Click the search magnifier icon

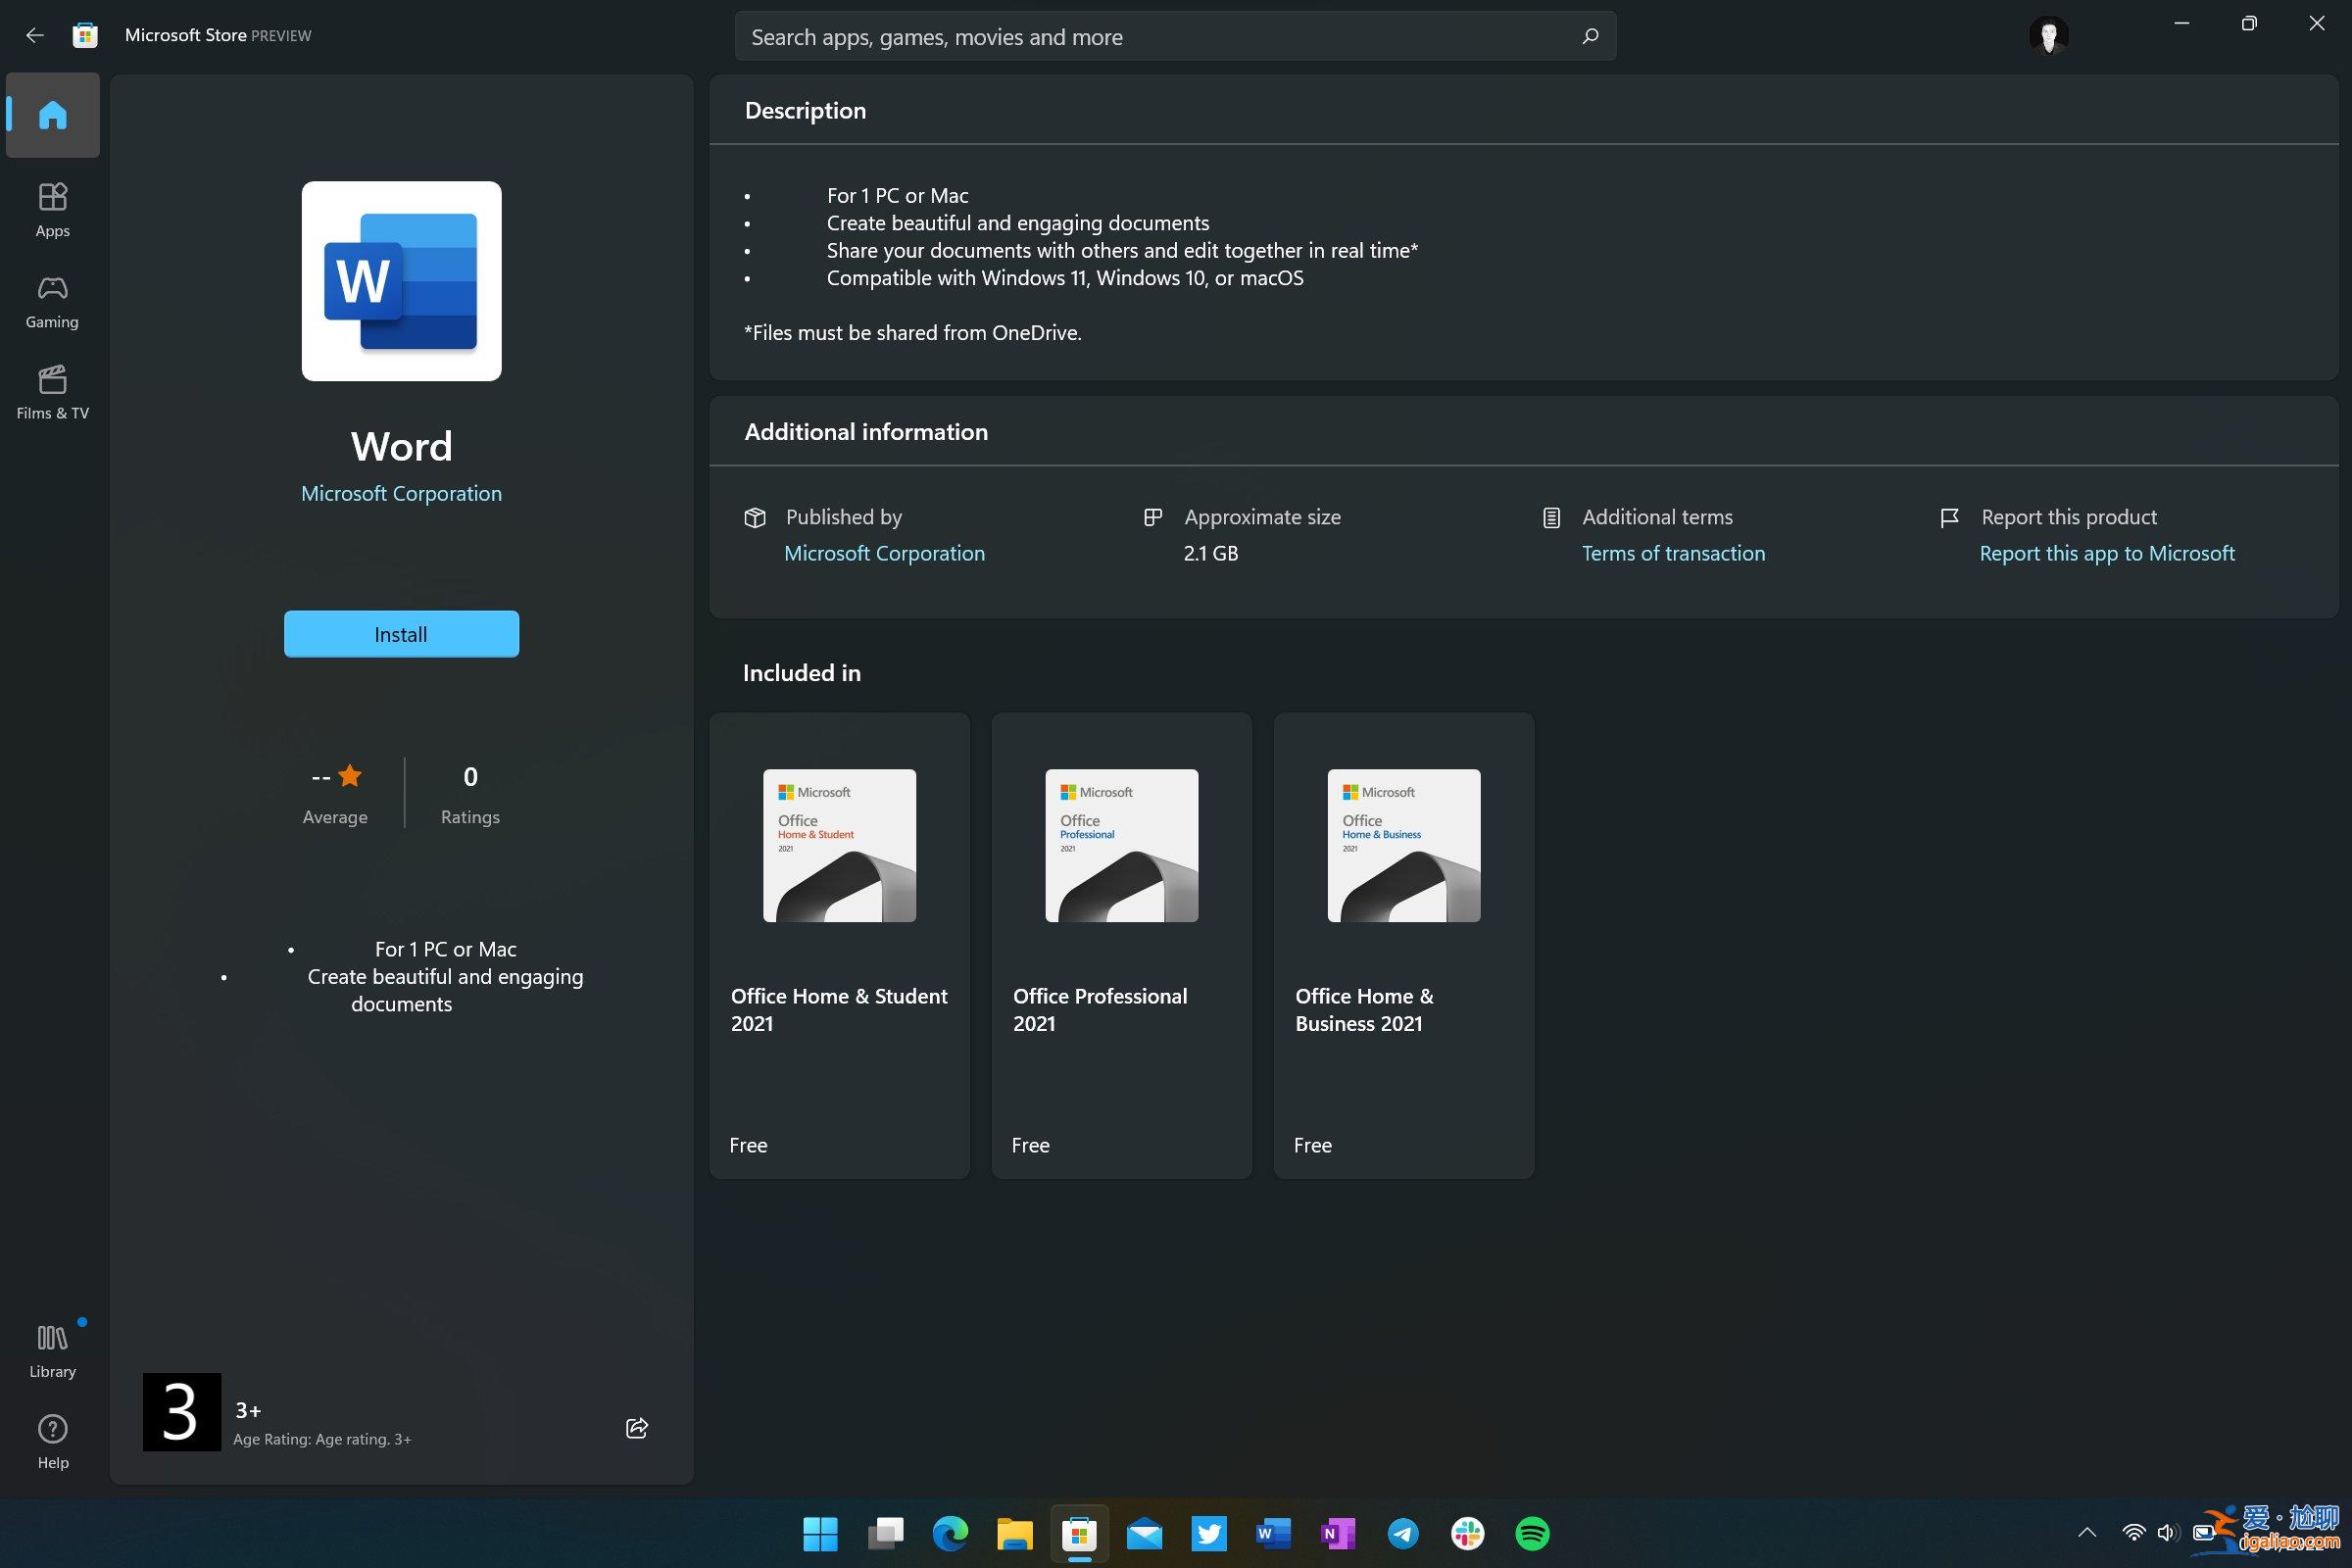point(1590,37)
